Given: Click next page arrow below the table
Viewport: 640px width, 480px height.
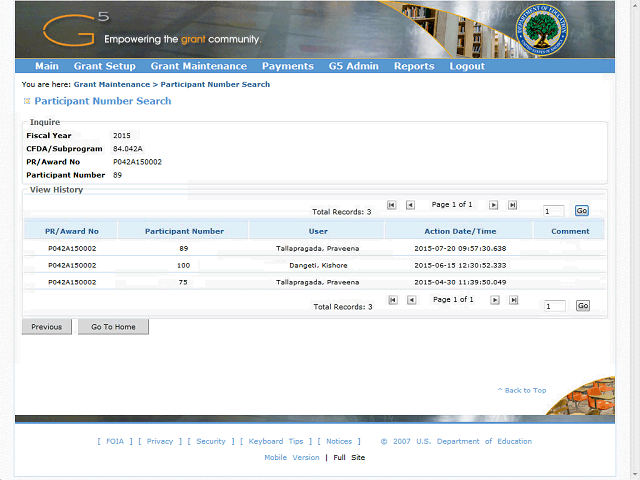Looking at the screenshot, I should pos(493,300).
